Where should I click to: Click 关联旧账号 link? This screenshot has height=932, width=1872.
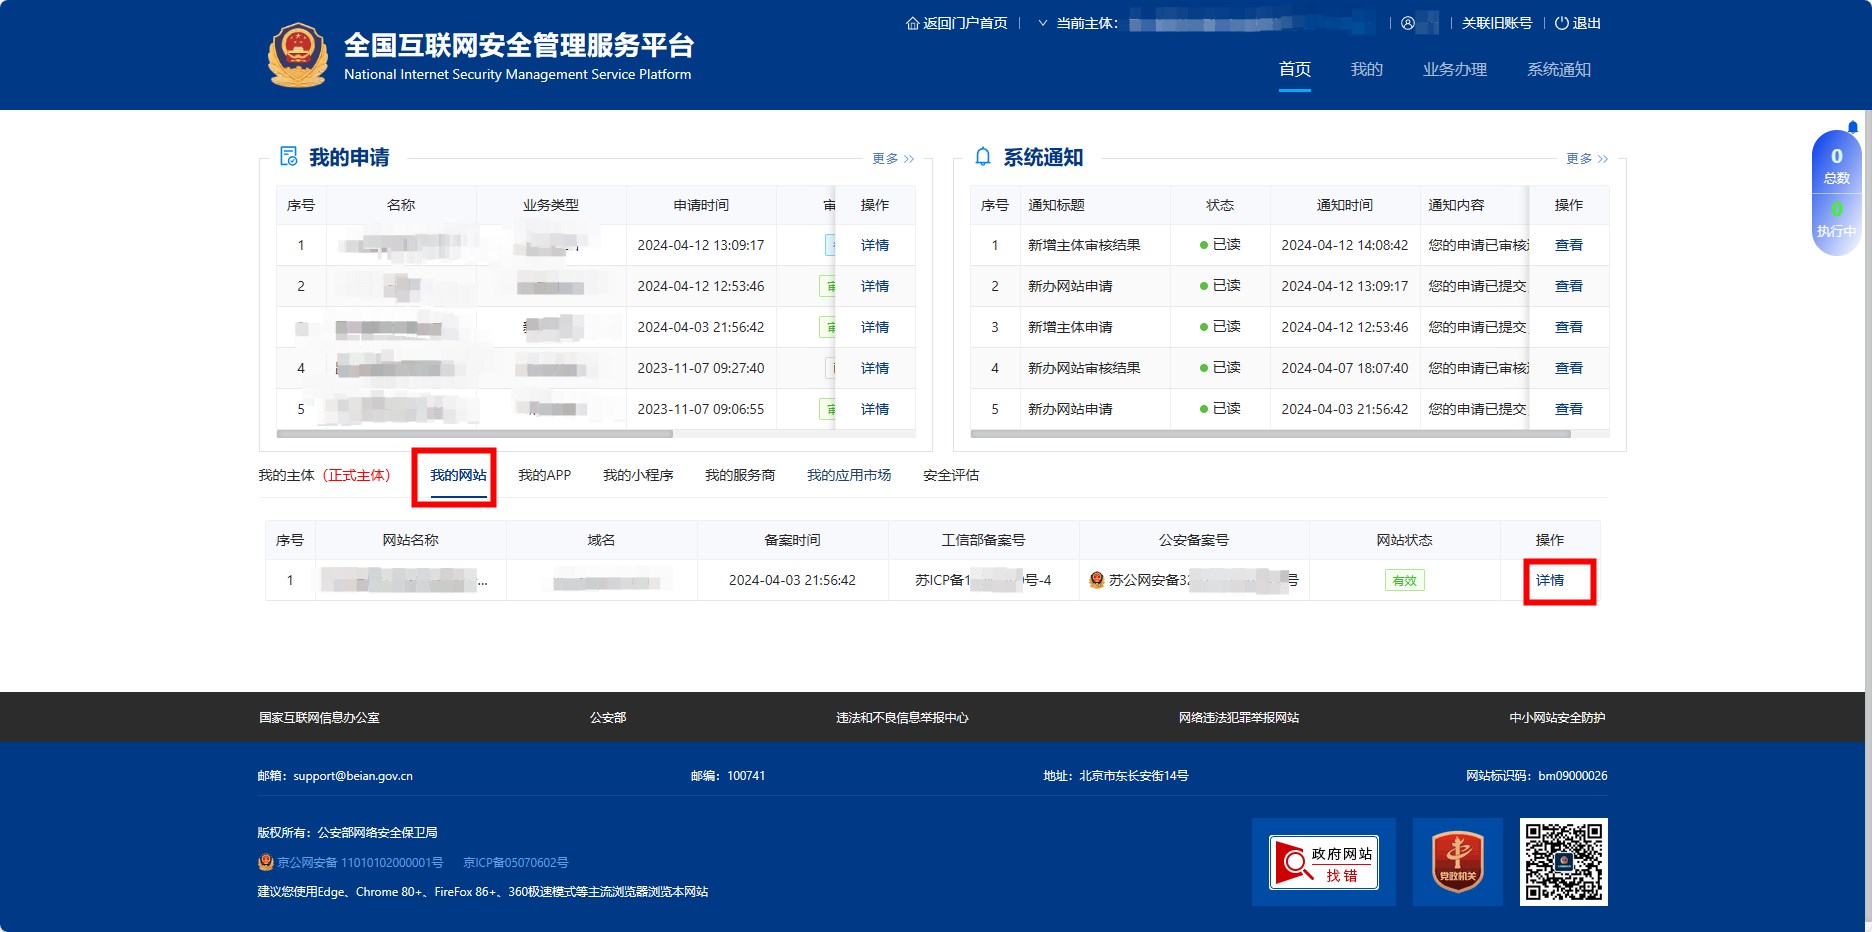tap(1497, 23)
